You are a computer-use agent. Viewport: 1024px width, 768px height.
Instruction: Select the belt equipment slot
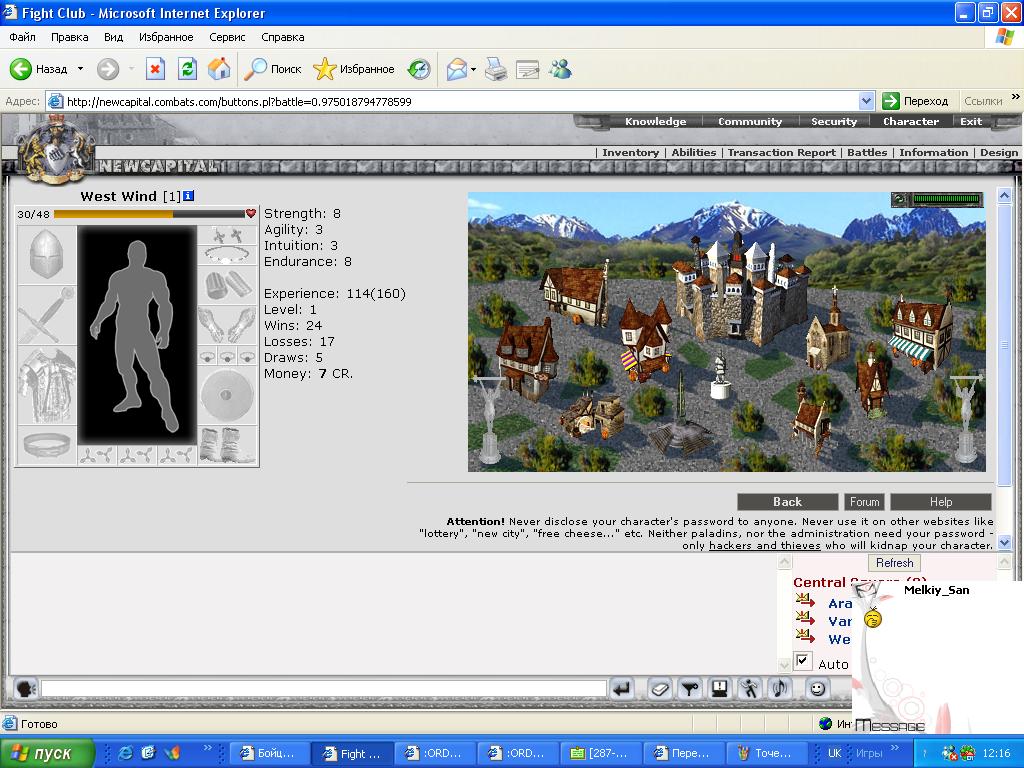[x=46, y=445]
